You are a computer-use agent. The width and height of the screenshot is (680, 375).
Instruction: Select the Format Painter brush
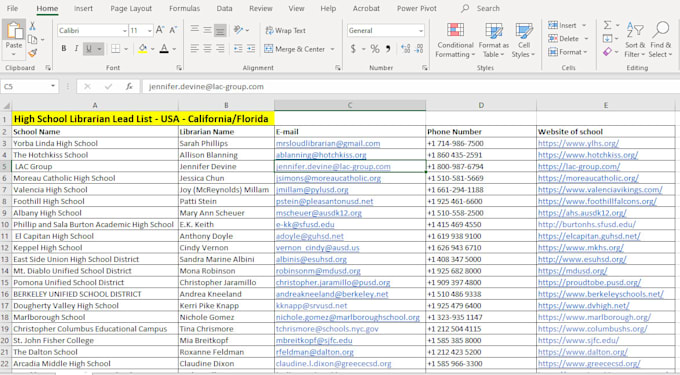point(33,53)
